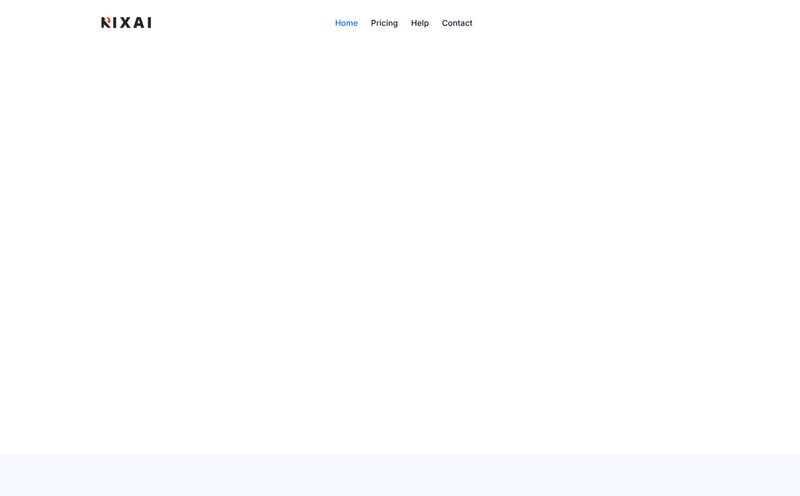Select the Contact nav link
This screenshot has width=800, height=496.
(x=457, y=23)
